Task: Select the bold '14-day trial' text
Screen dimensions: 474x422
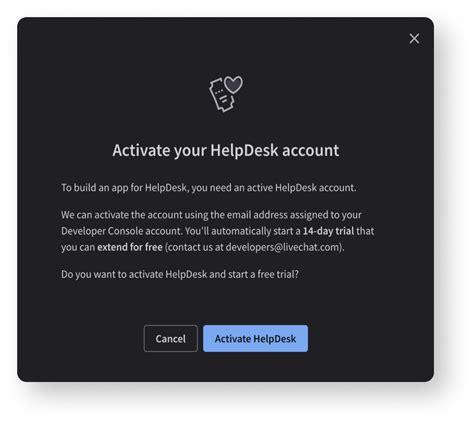Action: point(328,231)
